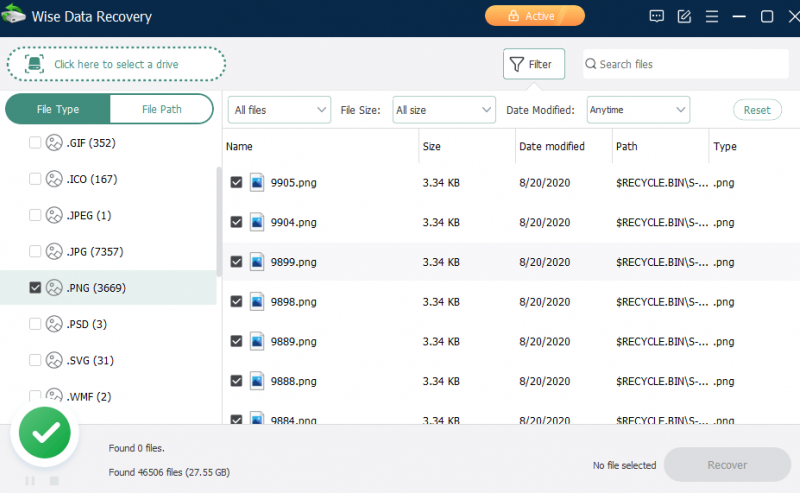Open the Date Modified Anytime dropdown
This screenshot has height=493, width=800.
[638, 110]
